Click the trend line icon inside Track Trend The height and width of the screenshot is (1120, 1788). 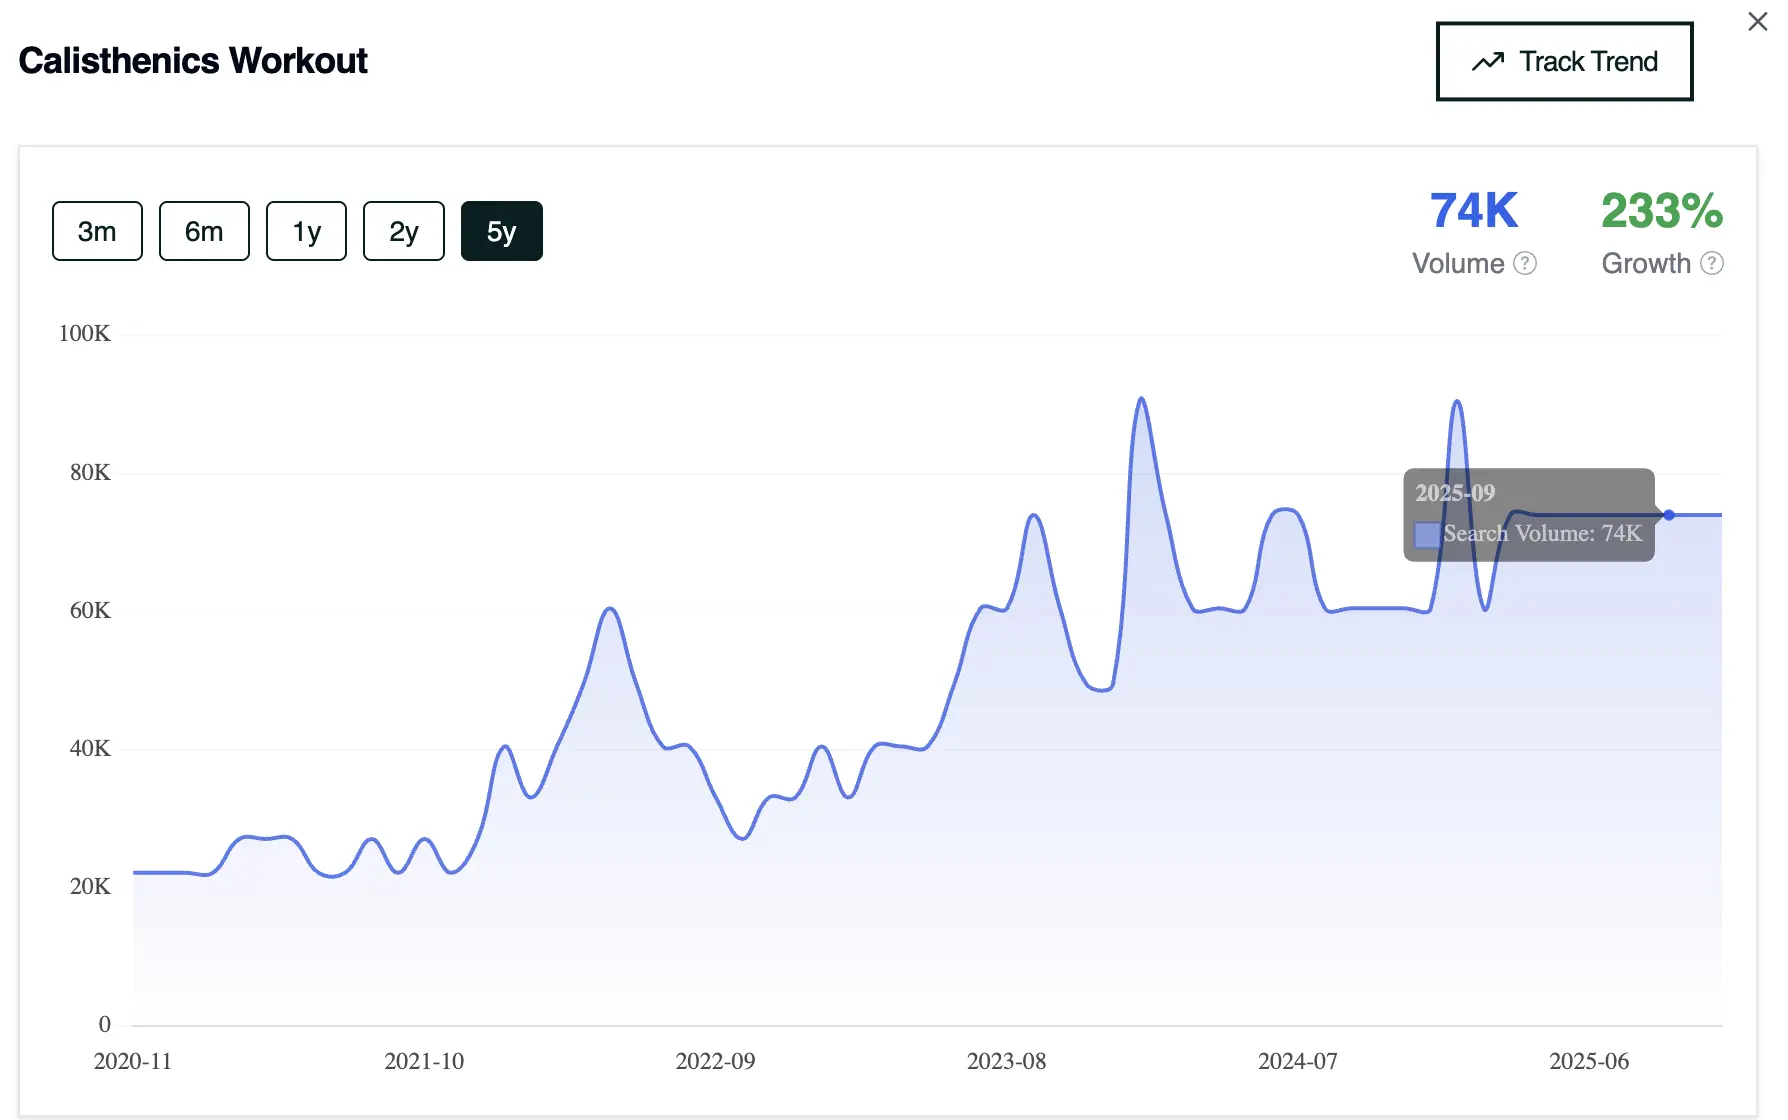click(1486, 61)
